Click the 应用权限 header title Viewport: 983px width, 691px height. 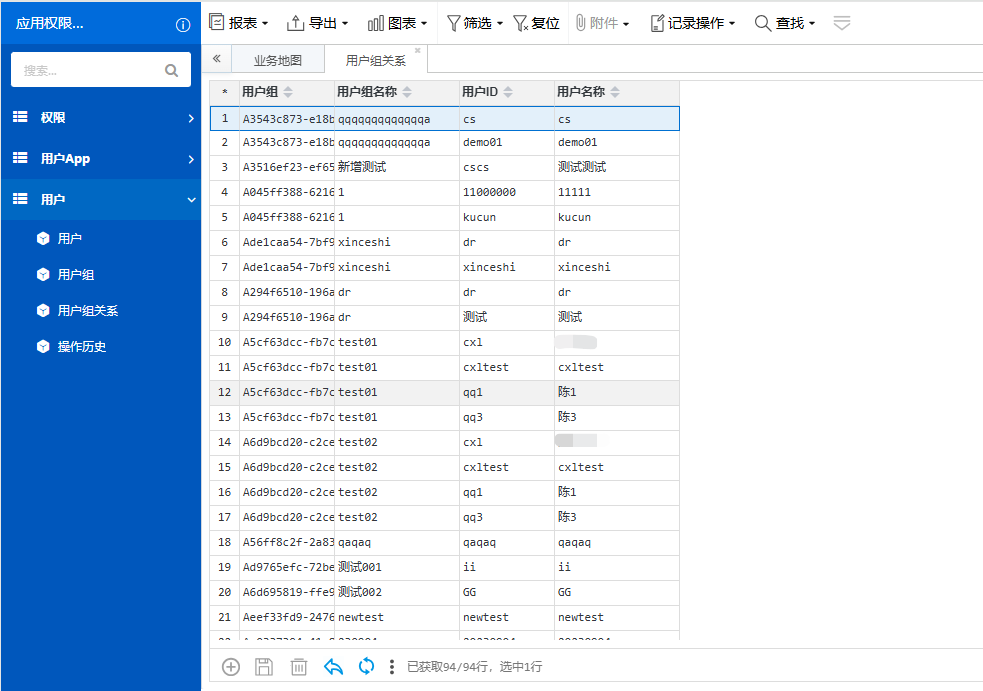coord(50,24)
